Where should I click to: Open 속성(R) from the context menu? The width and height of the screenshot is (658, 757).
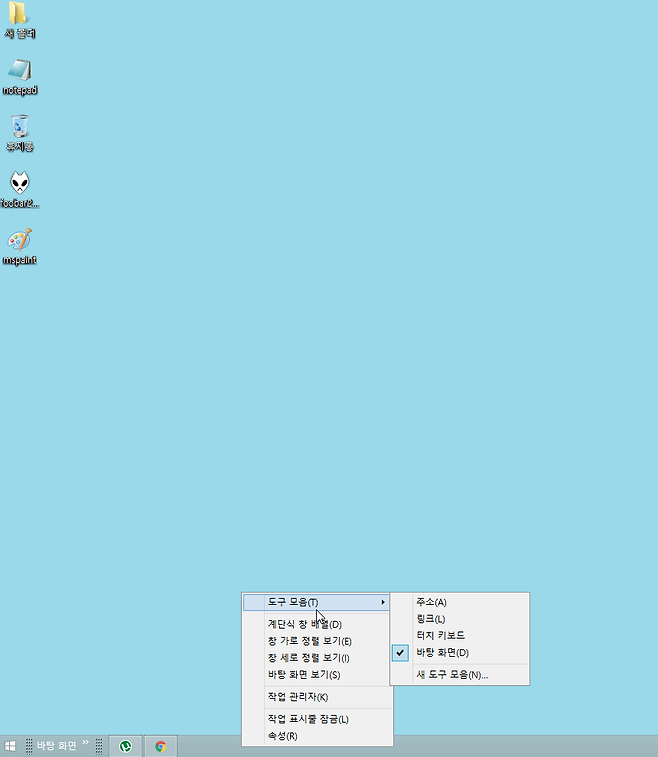282,736
